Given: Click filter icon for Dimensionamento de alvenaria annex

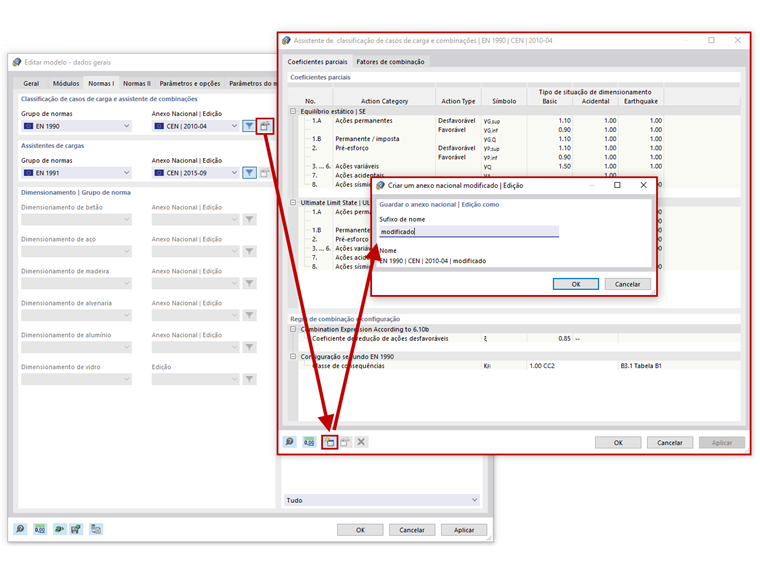Looking at the screenshot, I should pyautogui.click(x=249, y=315).
